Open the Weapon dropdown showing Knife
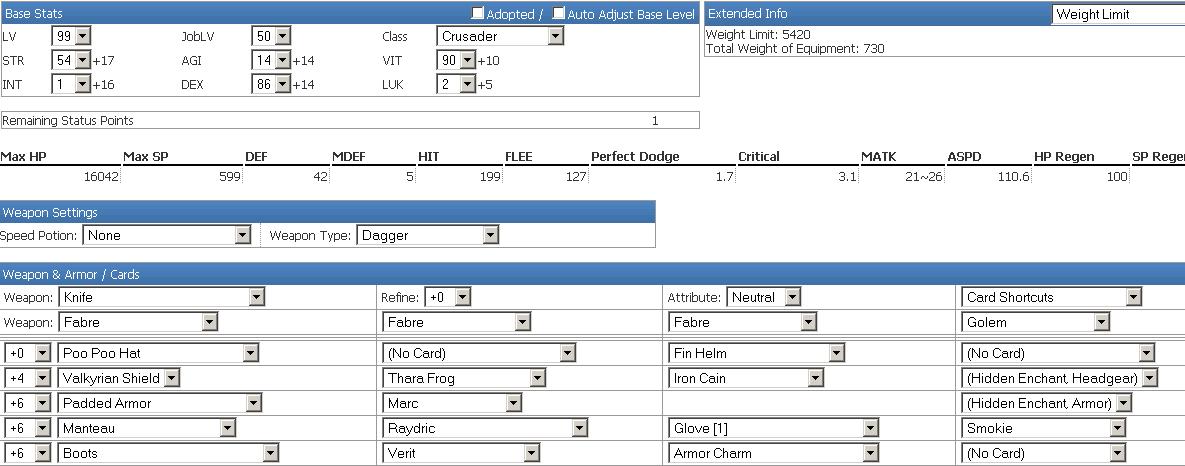 161,297
